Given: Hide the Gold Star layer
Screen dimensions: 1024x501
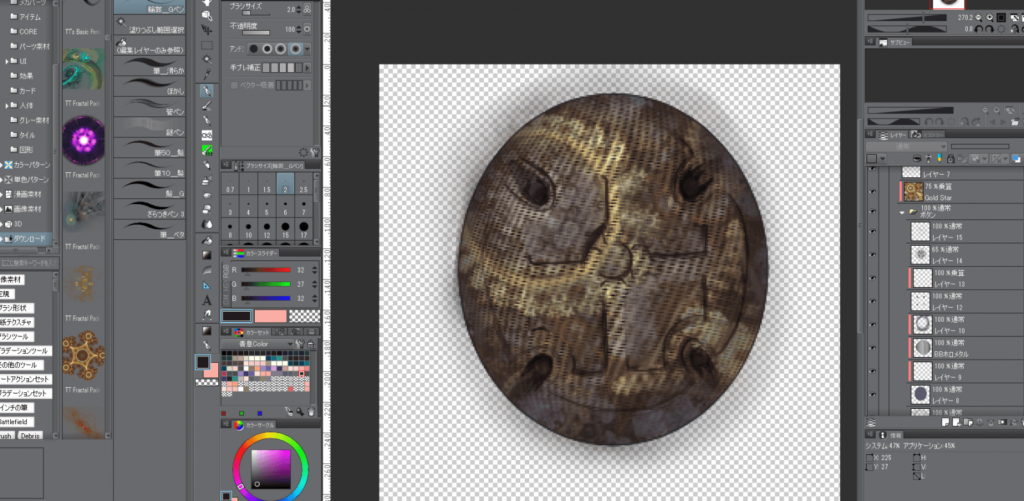Looking at the screenshot, I should pos(871,192).
